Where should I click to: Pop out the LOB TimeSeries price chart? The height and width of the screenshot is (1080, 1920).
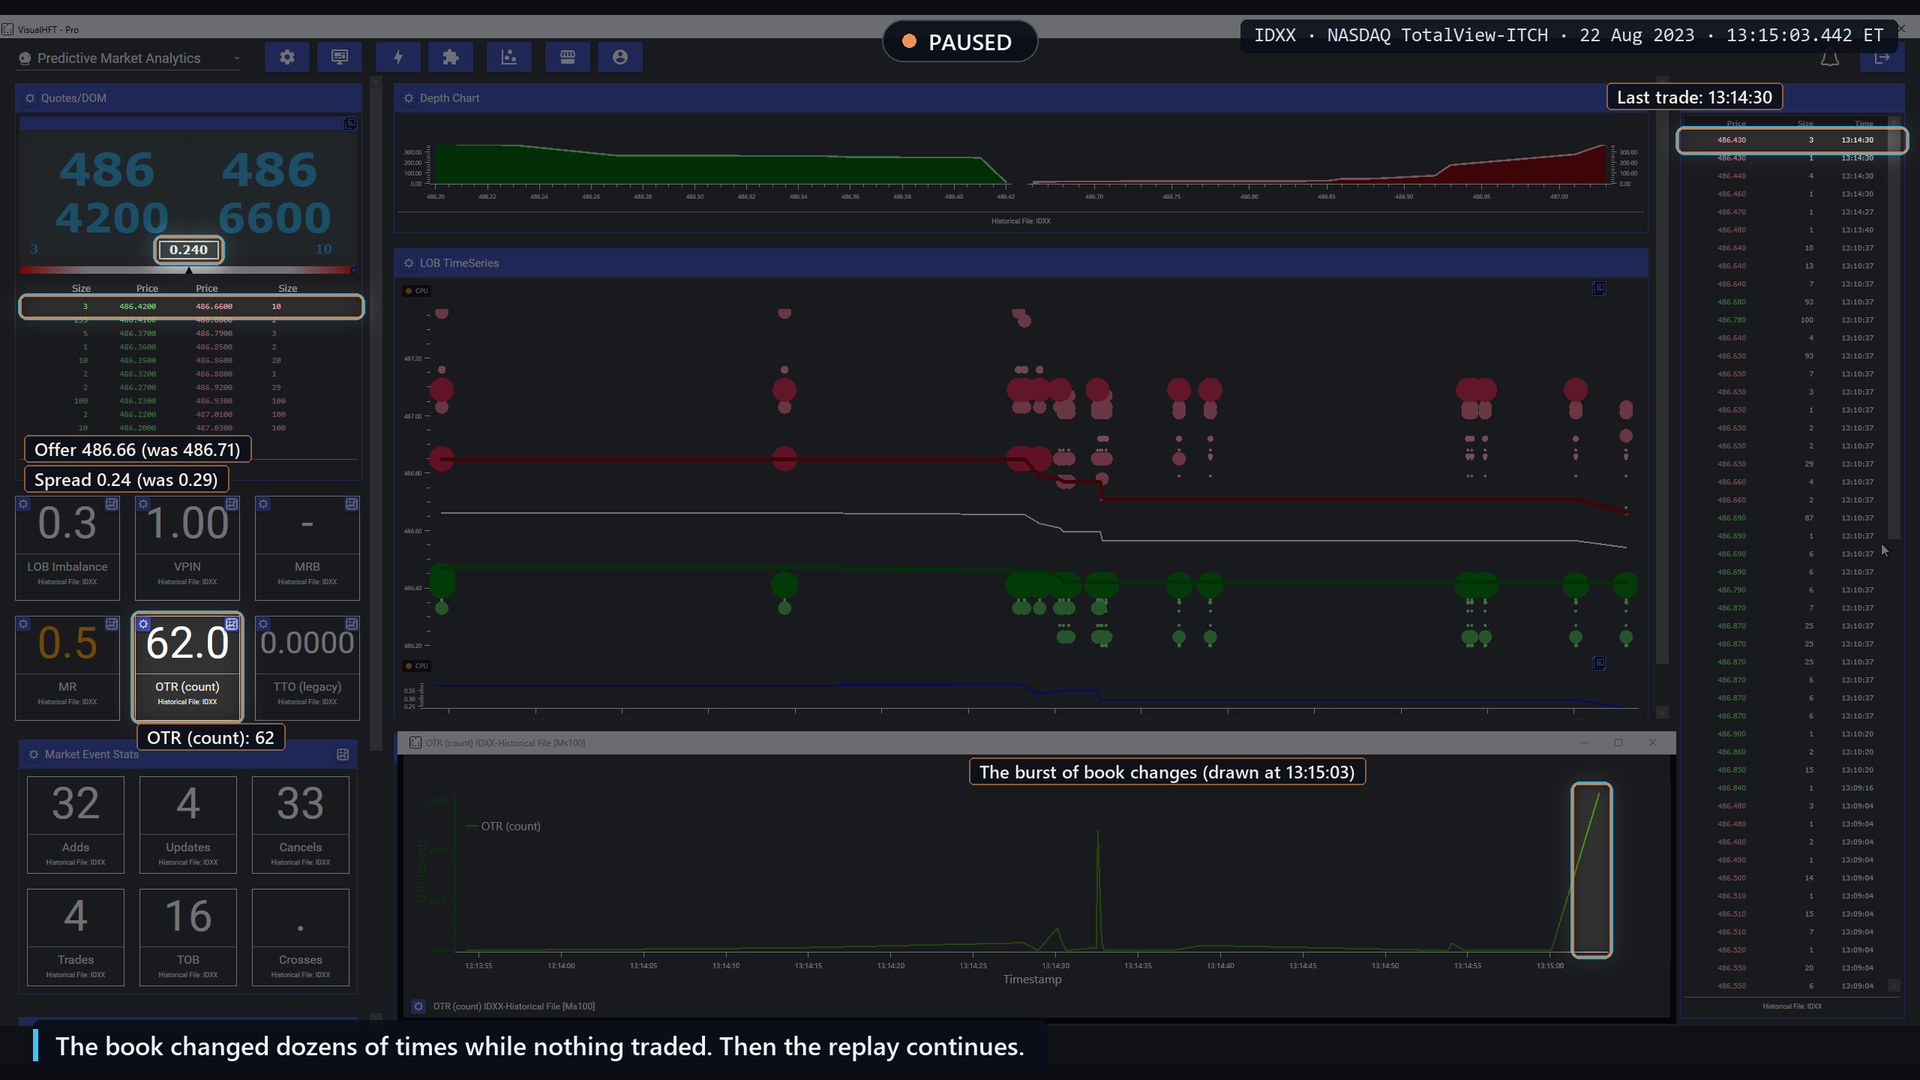pos(1599,288)
